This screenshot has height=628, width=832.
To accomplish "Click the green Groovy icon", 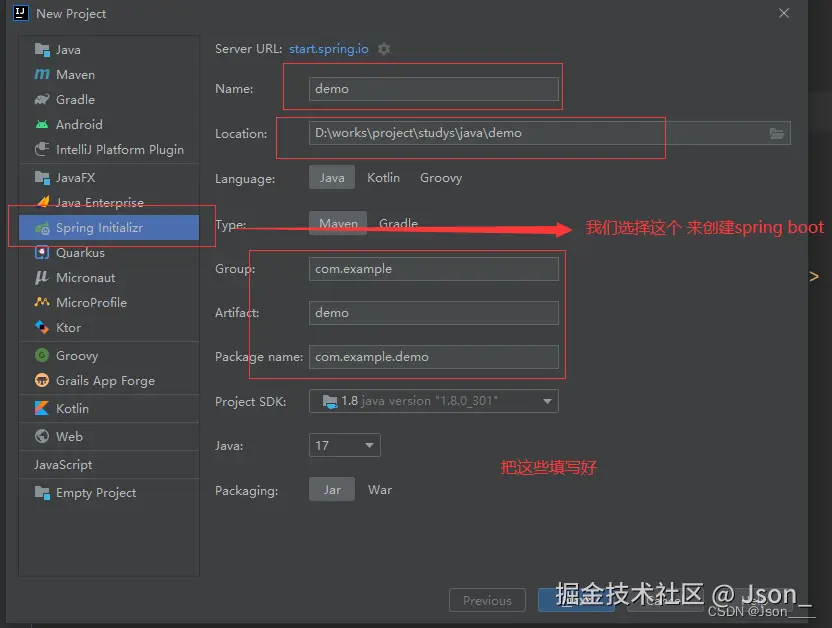I will [42, 355].
